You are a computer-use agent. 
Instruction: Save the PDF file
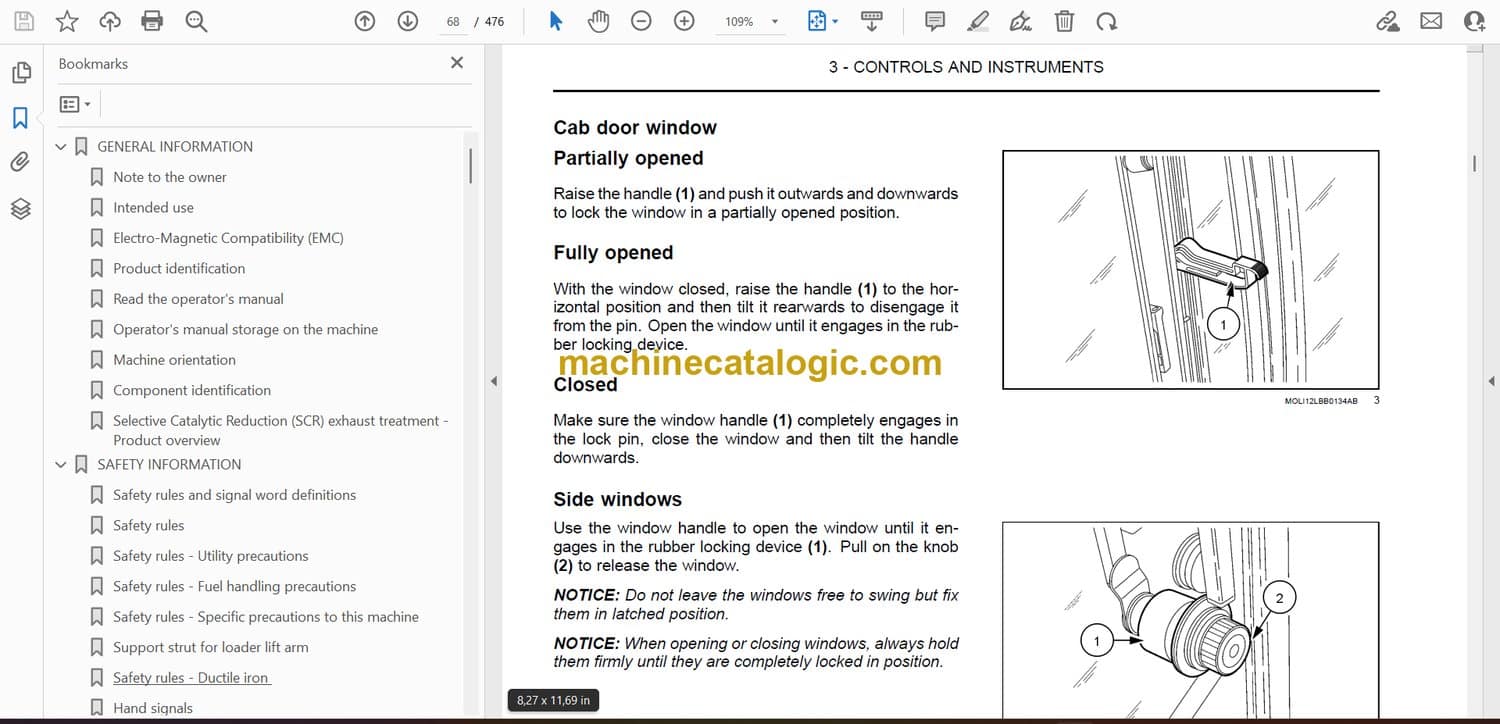point(24,21)
